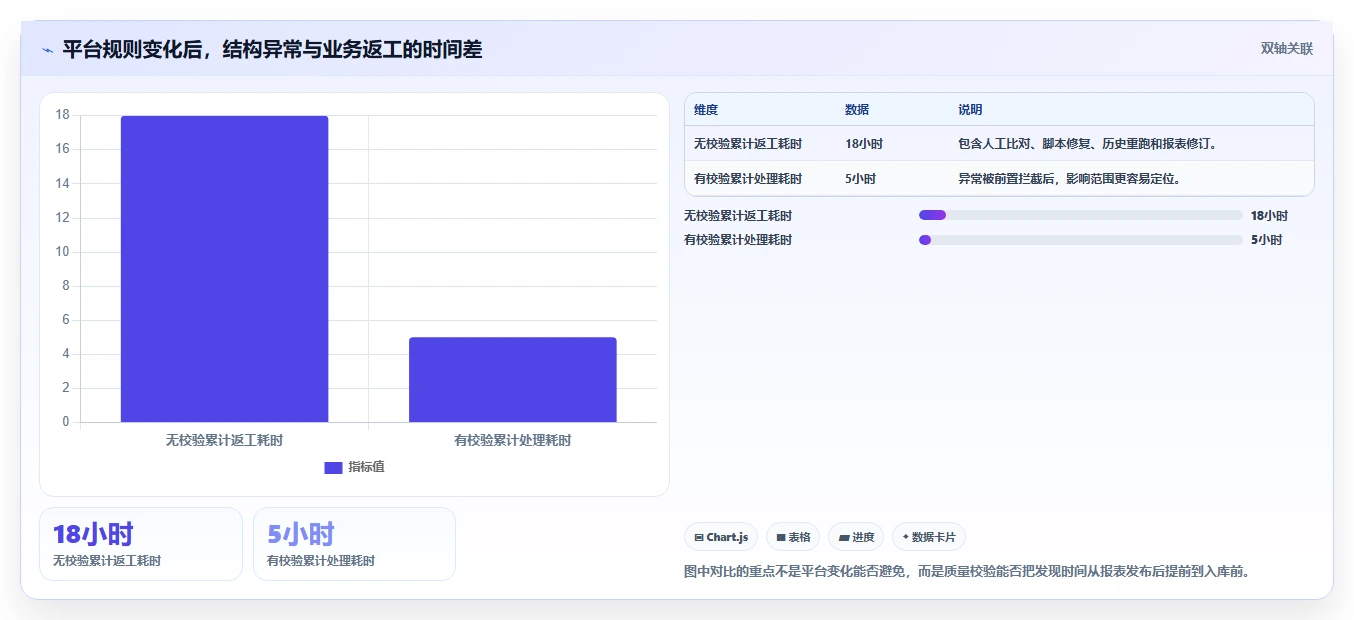The image size is (1354, 620).
Task: Click progress label 无校验累计返工耗时
Action: point(738,215)
